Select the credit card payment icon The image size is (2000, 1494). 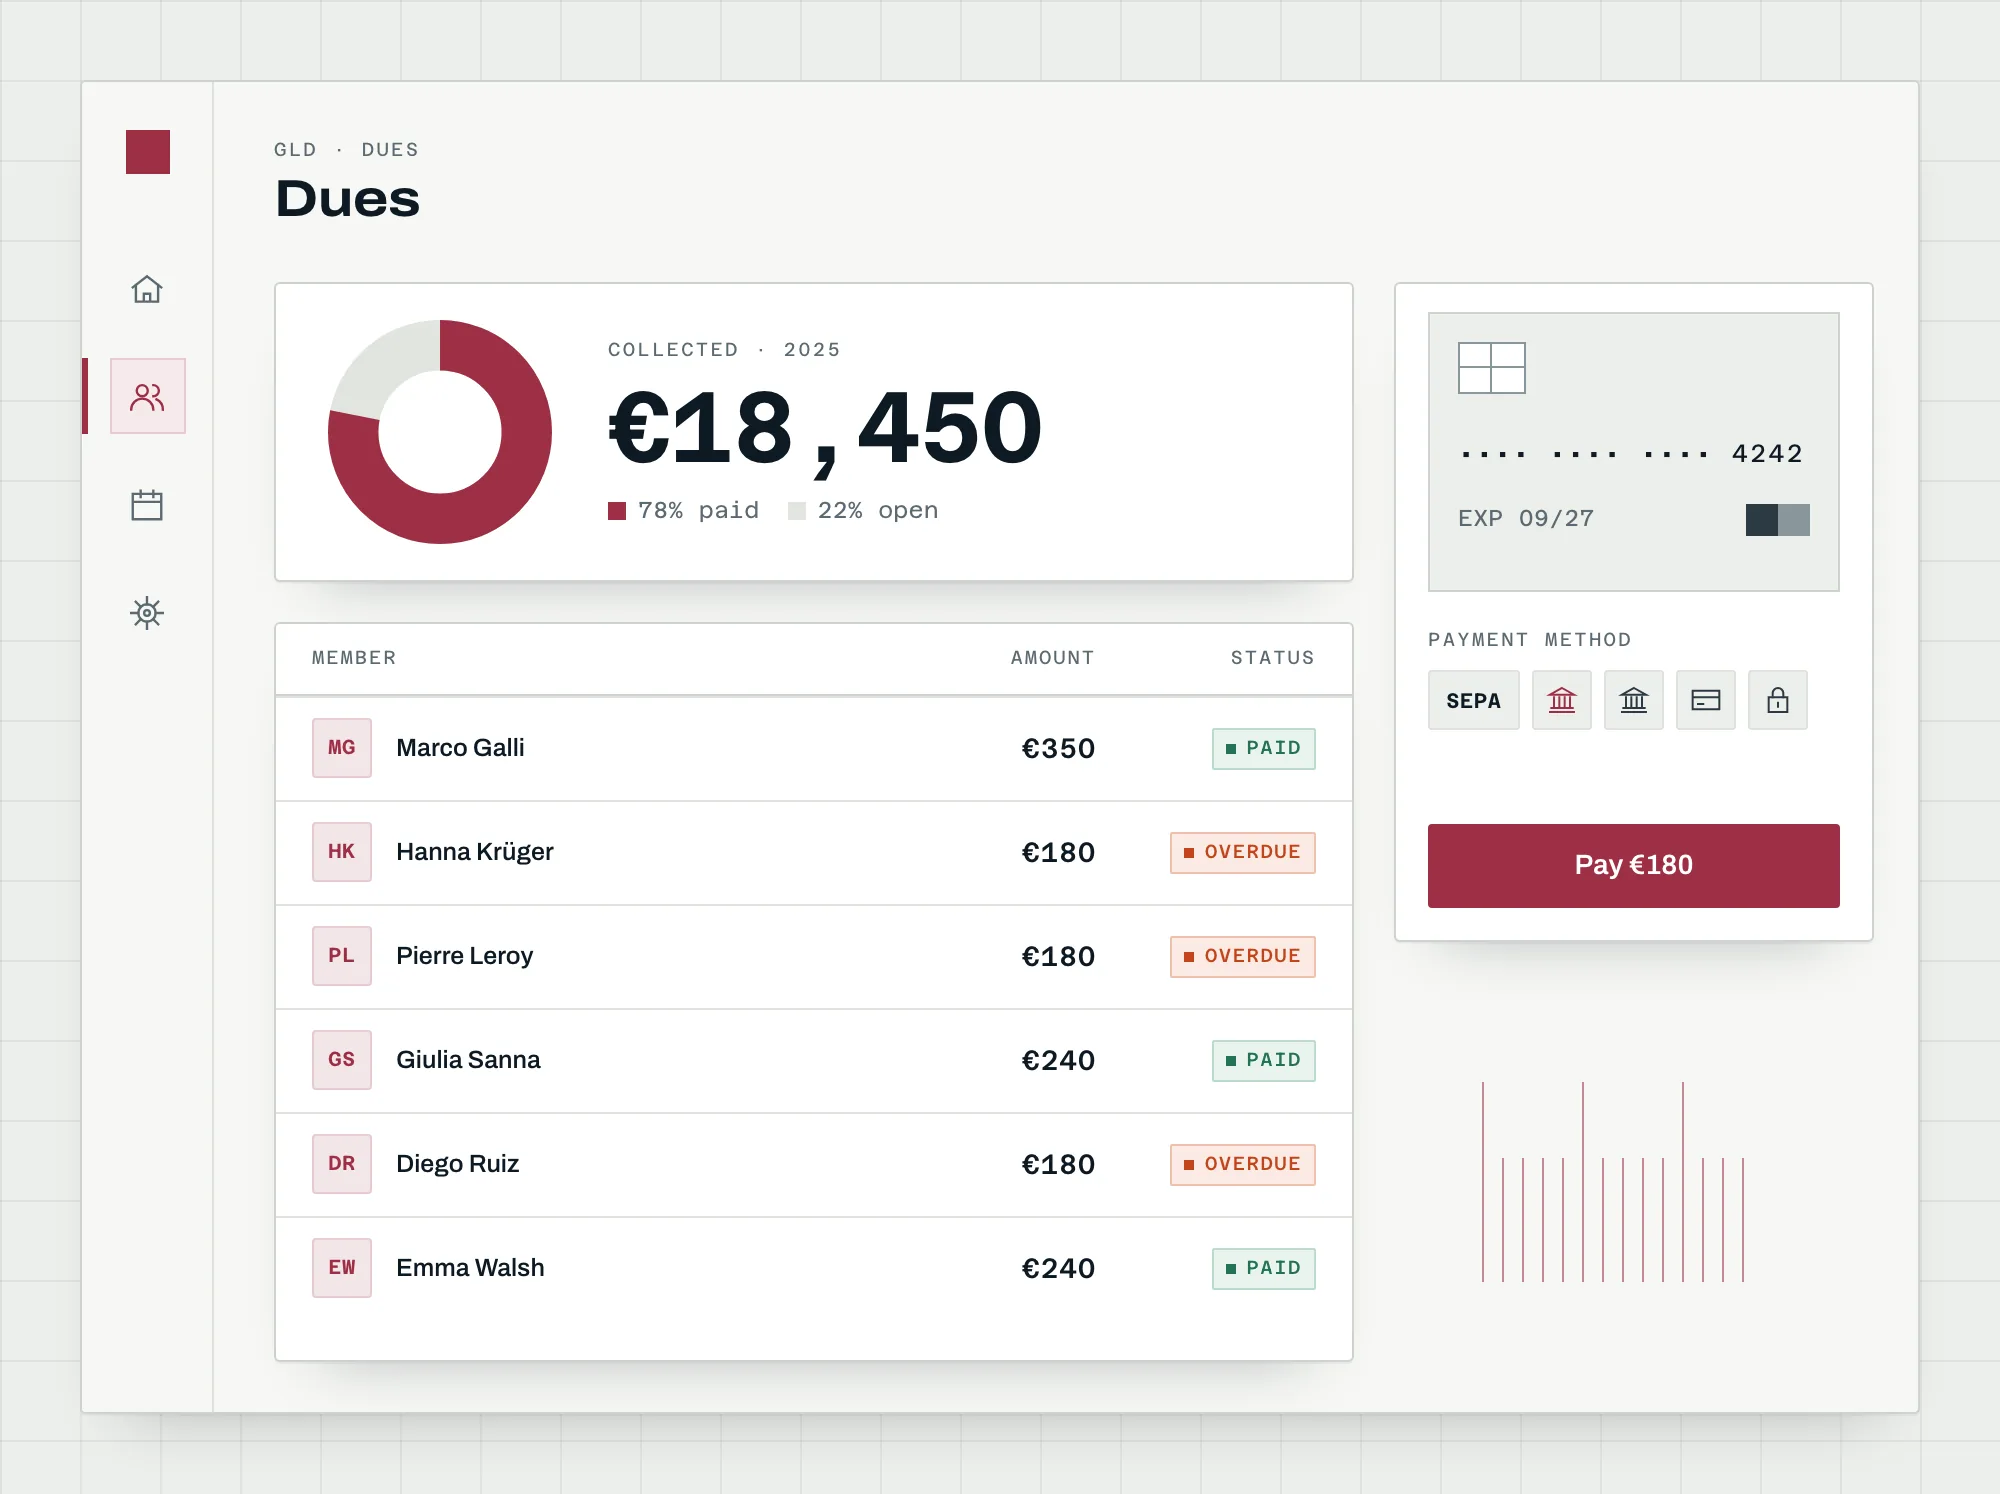click(x=1706, y=700)
